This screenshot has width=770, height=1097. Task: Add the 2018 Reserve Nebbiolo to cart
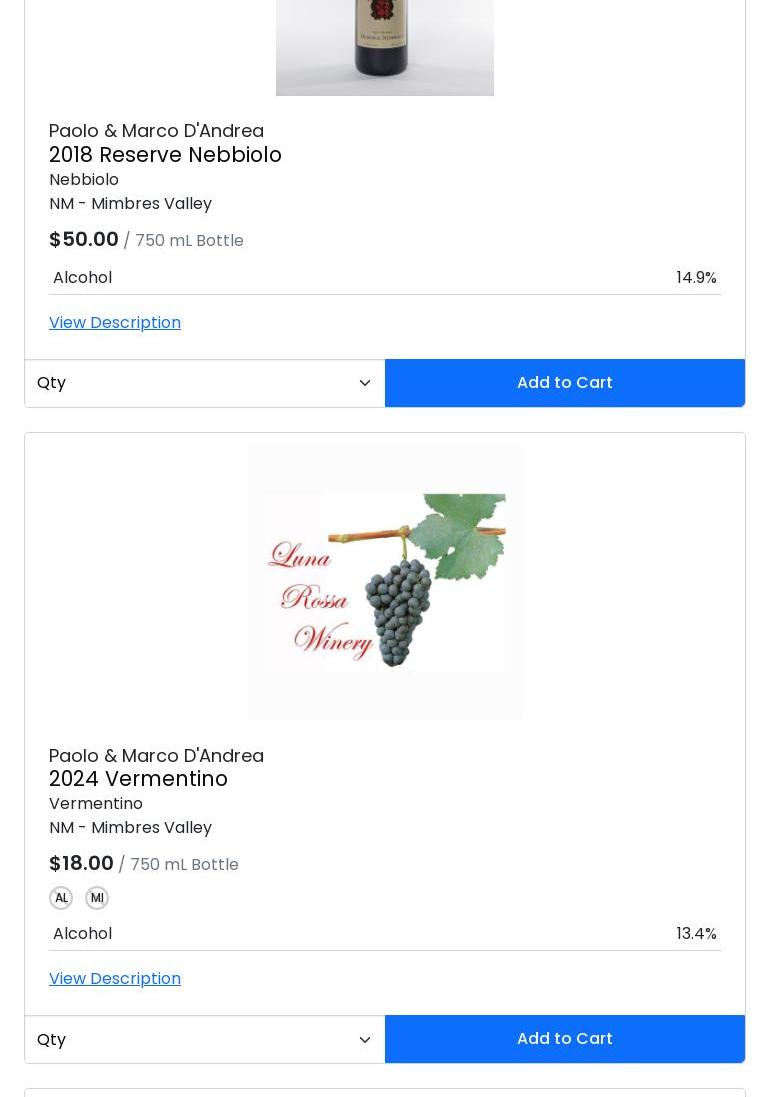coord(564,383)
